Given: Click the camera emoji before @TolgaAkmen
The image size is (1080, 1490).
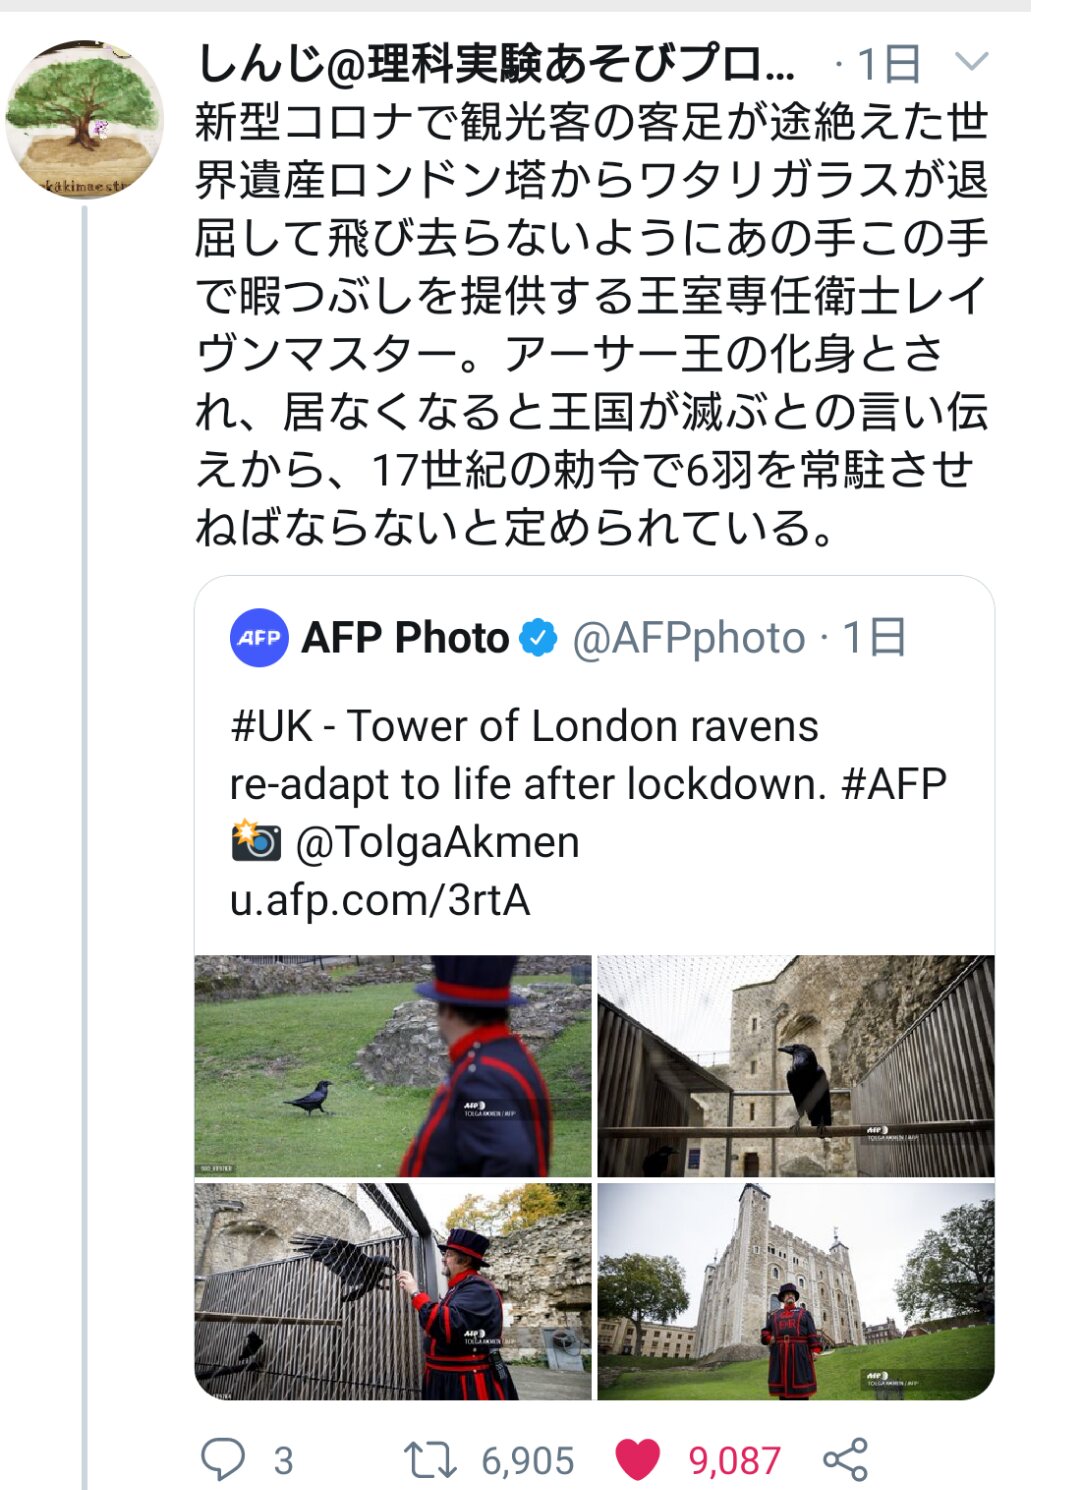Looking at the screenshot, I should point(256,841).
